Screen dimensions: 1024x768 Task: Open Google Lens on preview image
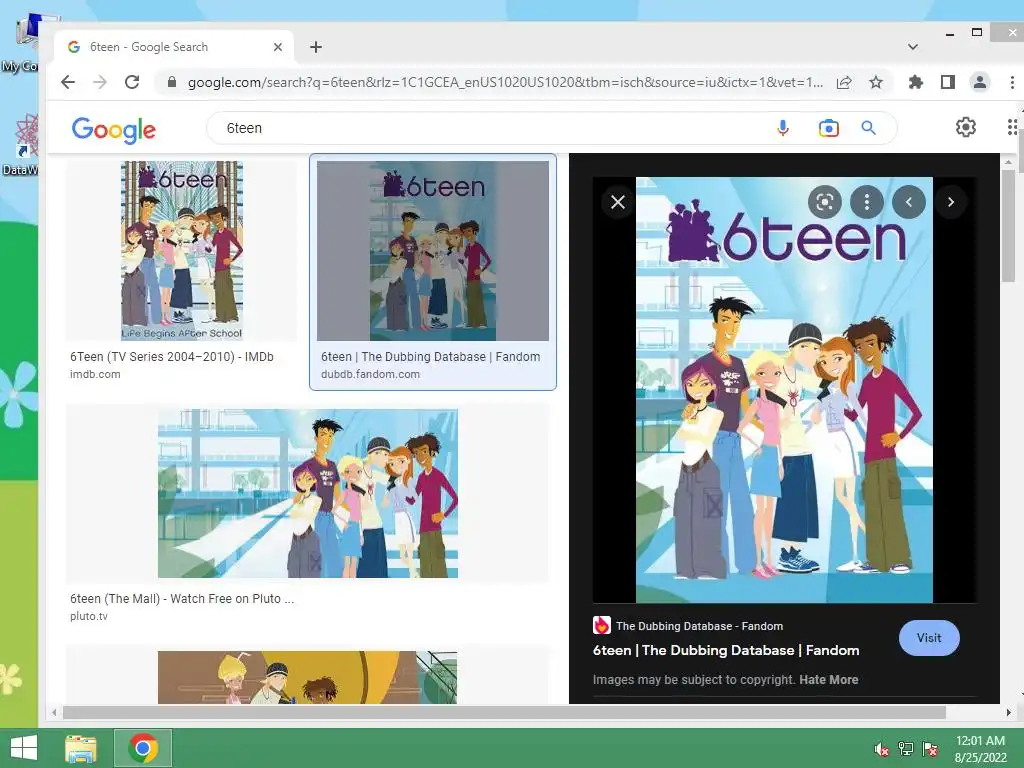click(825, 202)
